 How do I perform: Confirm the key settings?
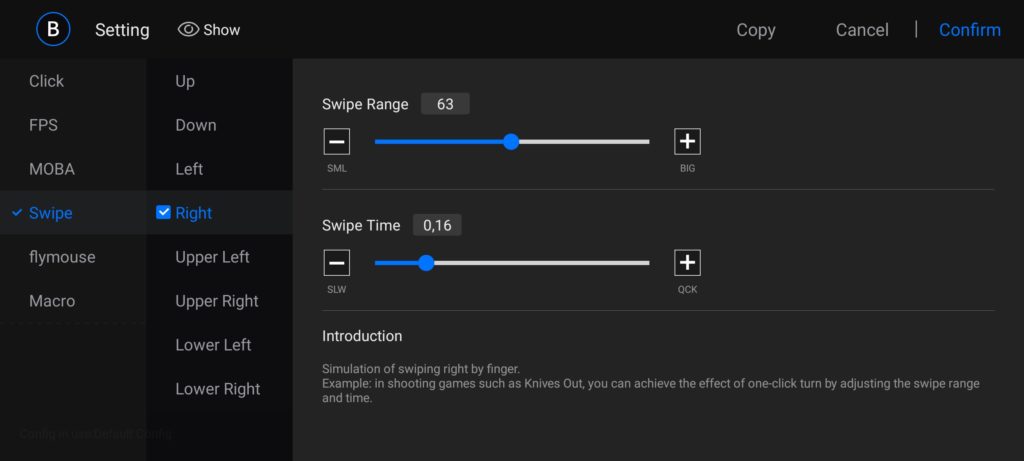pyautogui.click(x=969, y=30)
